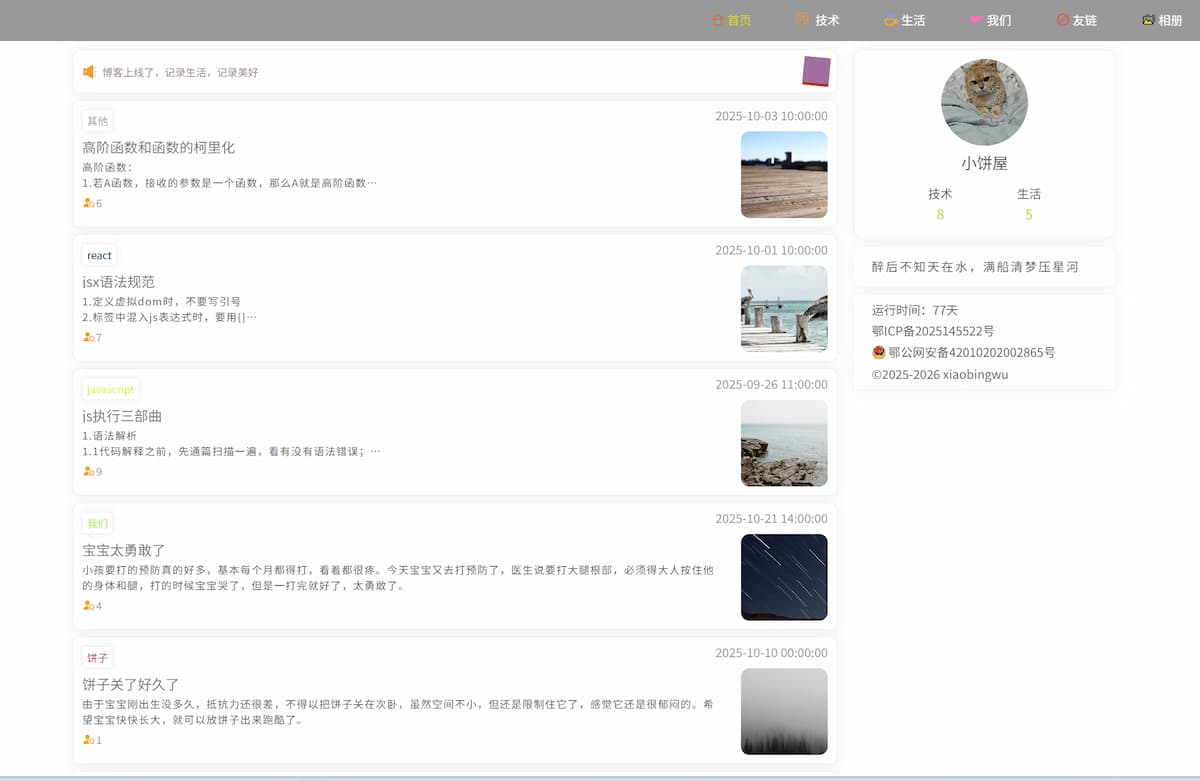This screenshot has width=1200, height=781.
Task: Click the 饼子 tag on the last post
Action: 97,658
